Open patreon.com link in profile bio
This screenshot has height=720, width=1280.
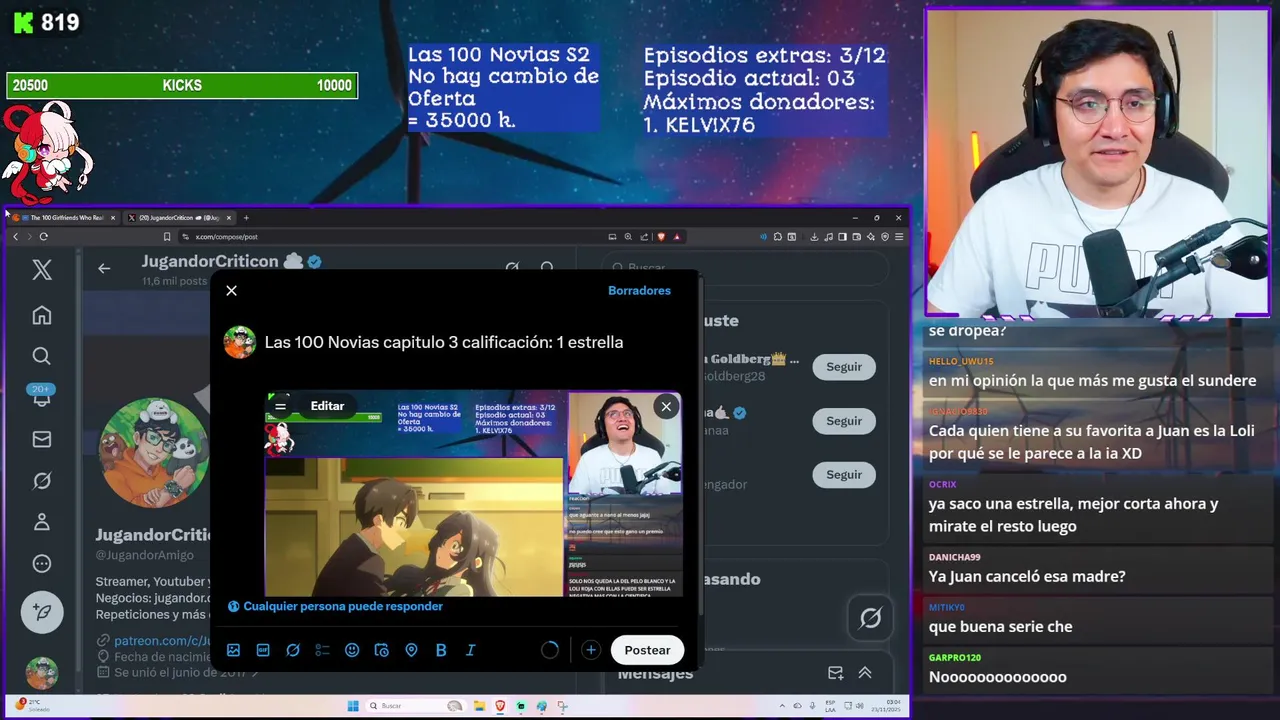point(162,640)
